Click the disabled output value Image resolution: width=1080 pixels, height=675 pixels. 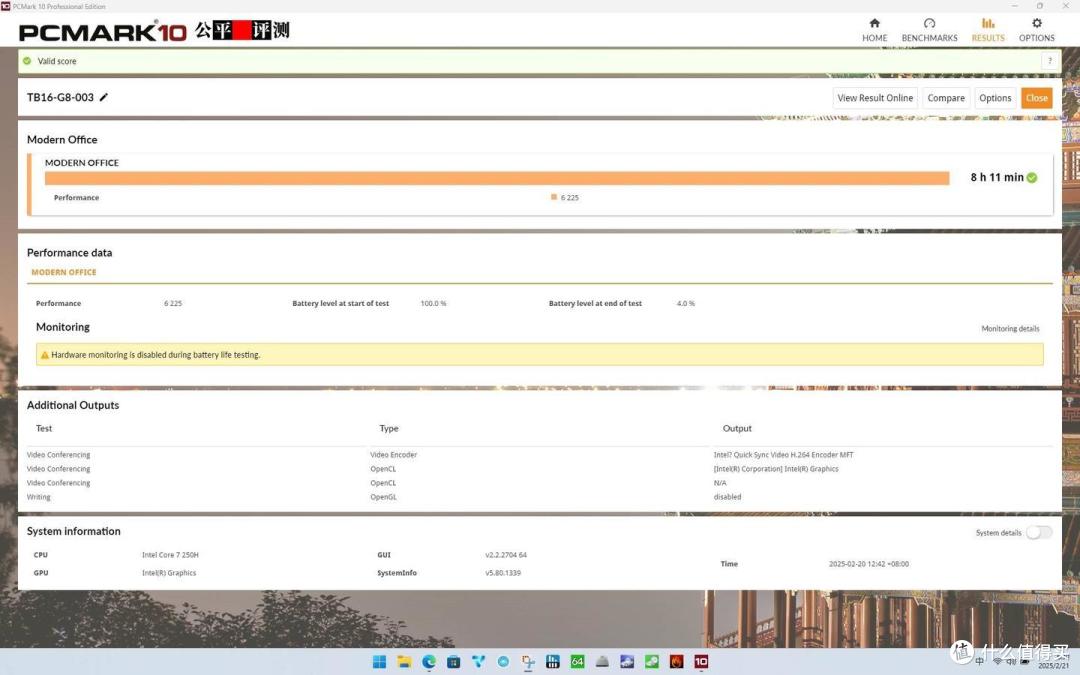727,497
